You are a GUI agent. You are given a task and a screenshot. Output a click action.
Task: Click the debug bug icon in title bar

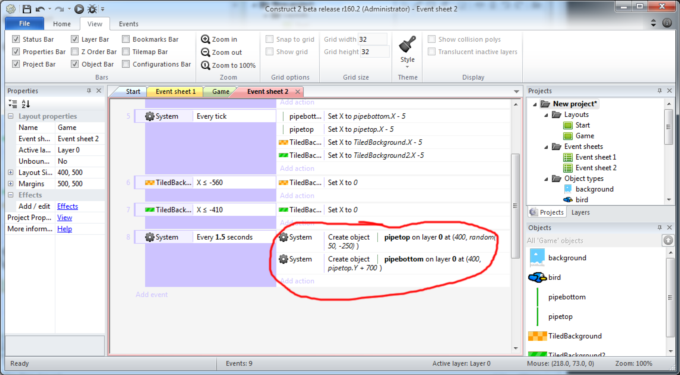click(x=92, y=9)
